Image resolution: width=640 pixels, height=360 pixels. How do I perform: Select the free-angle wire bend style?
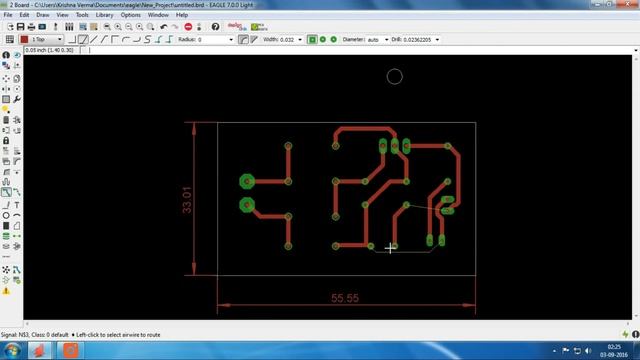coord(94,40)
